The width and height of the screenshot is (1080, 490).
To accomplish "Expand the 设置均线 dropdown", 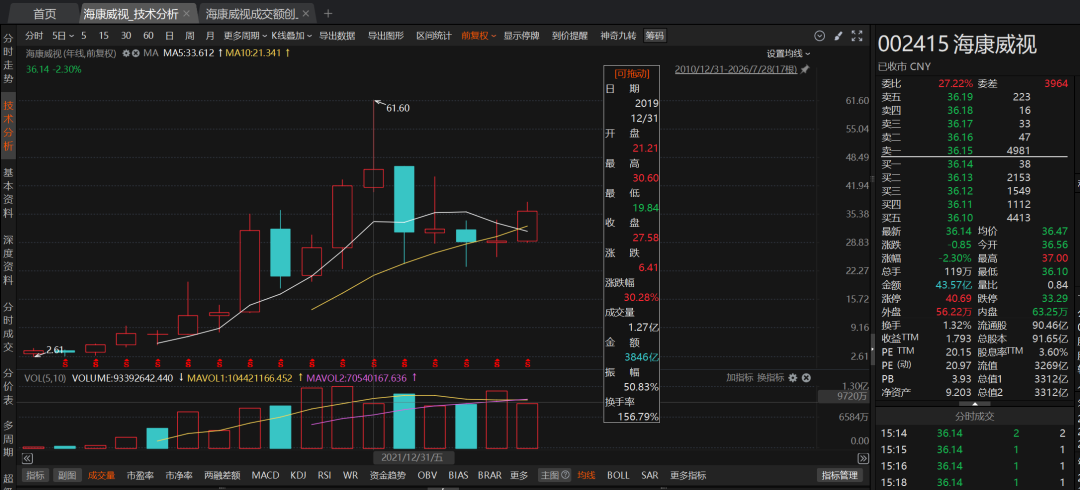I will [789, 53].
